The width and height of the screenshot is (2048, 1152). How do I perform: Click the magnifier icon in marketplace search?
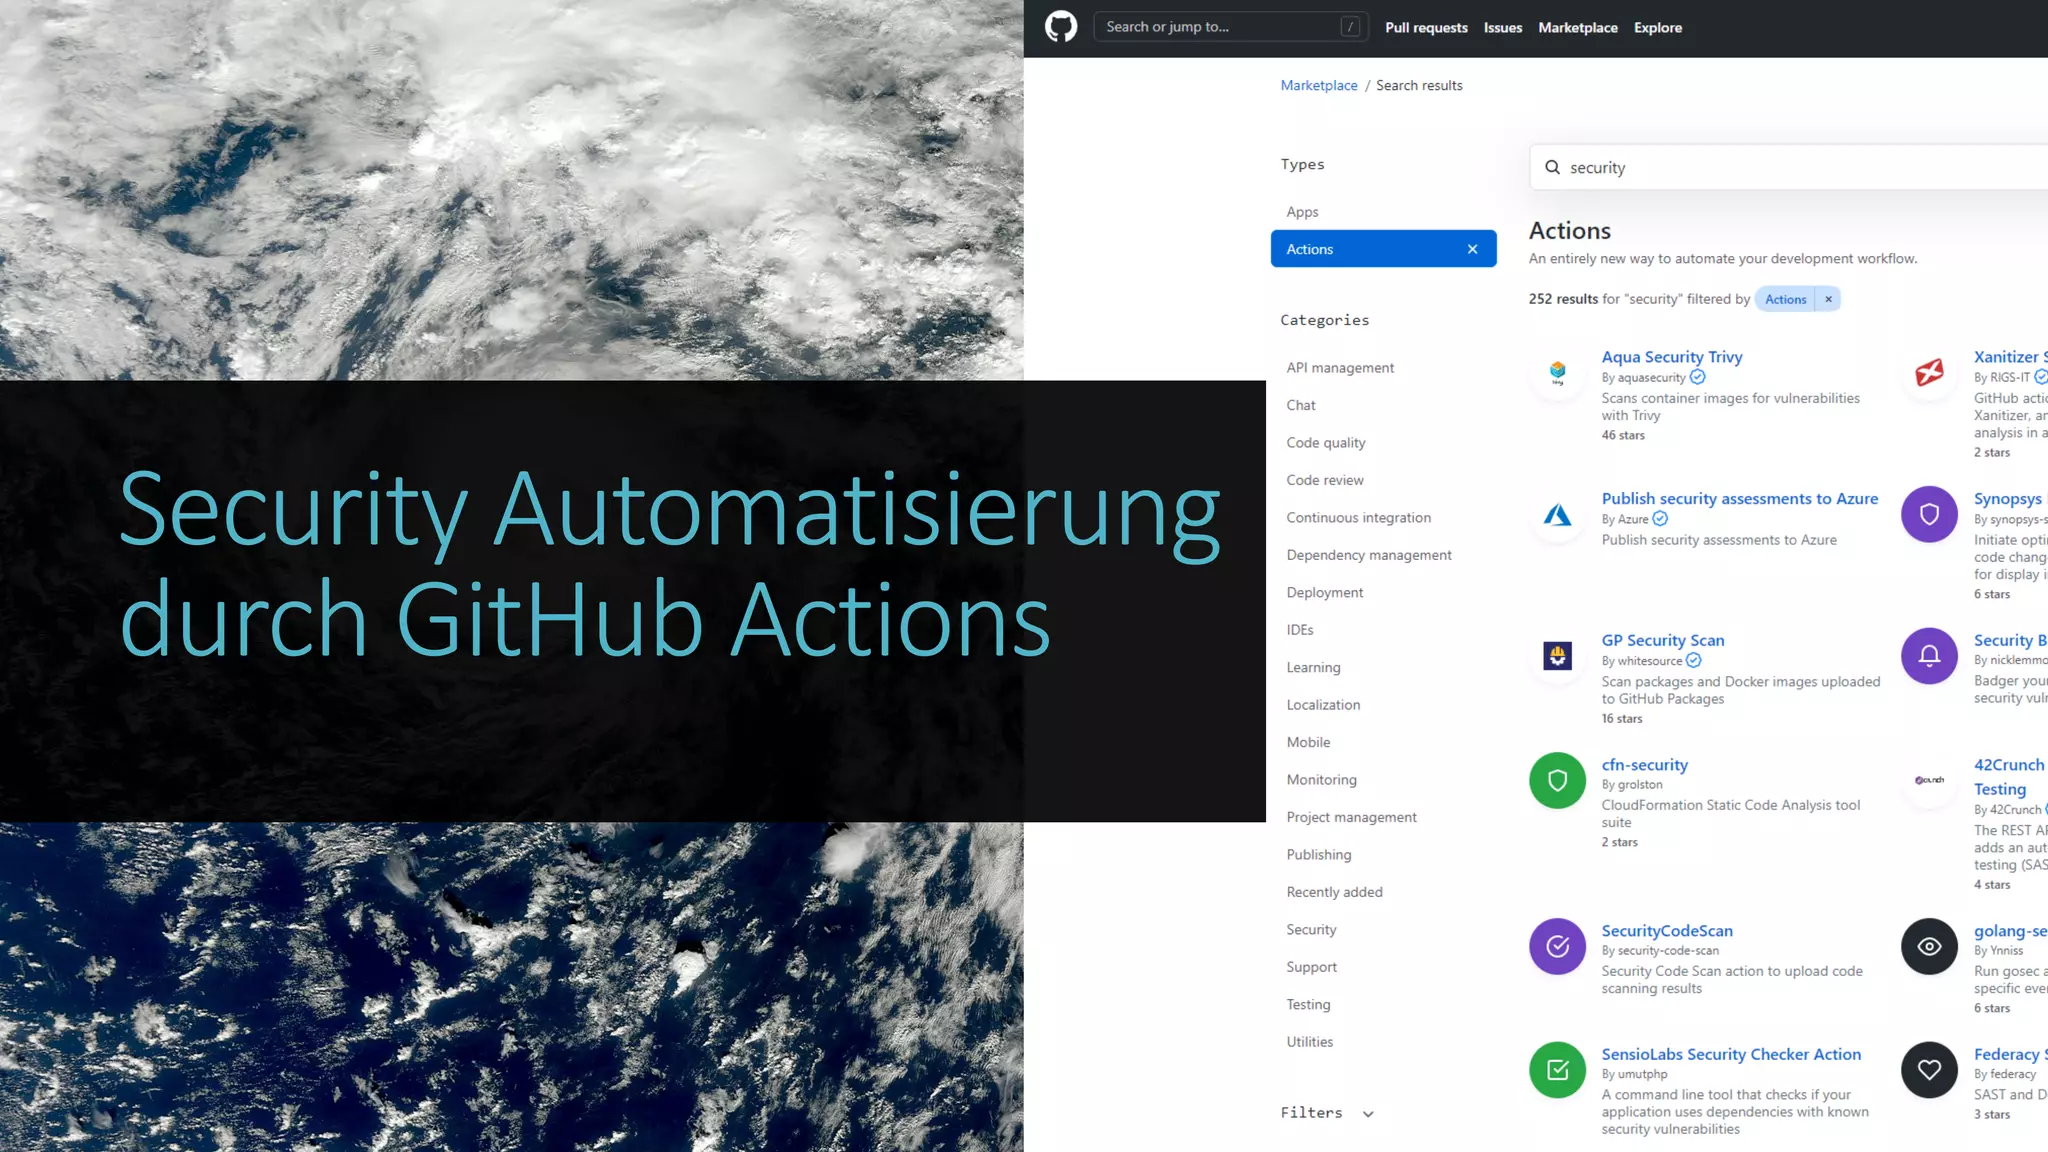pyautogui.click(x=1552, y=167)
